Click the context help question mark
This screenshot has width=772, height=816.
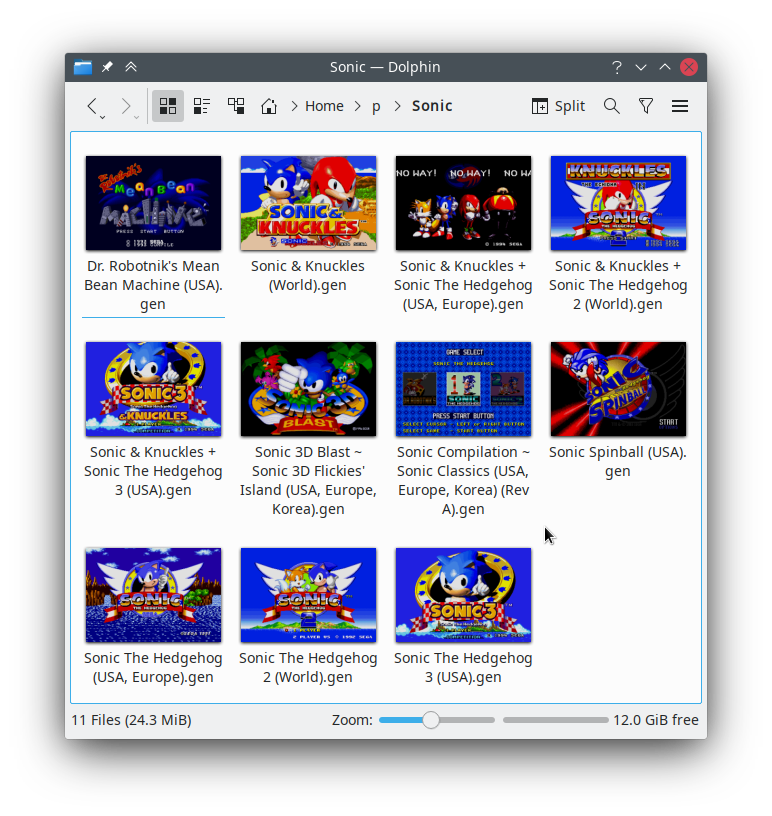[617, 67]
